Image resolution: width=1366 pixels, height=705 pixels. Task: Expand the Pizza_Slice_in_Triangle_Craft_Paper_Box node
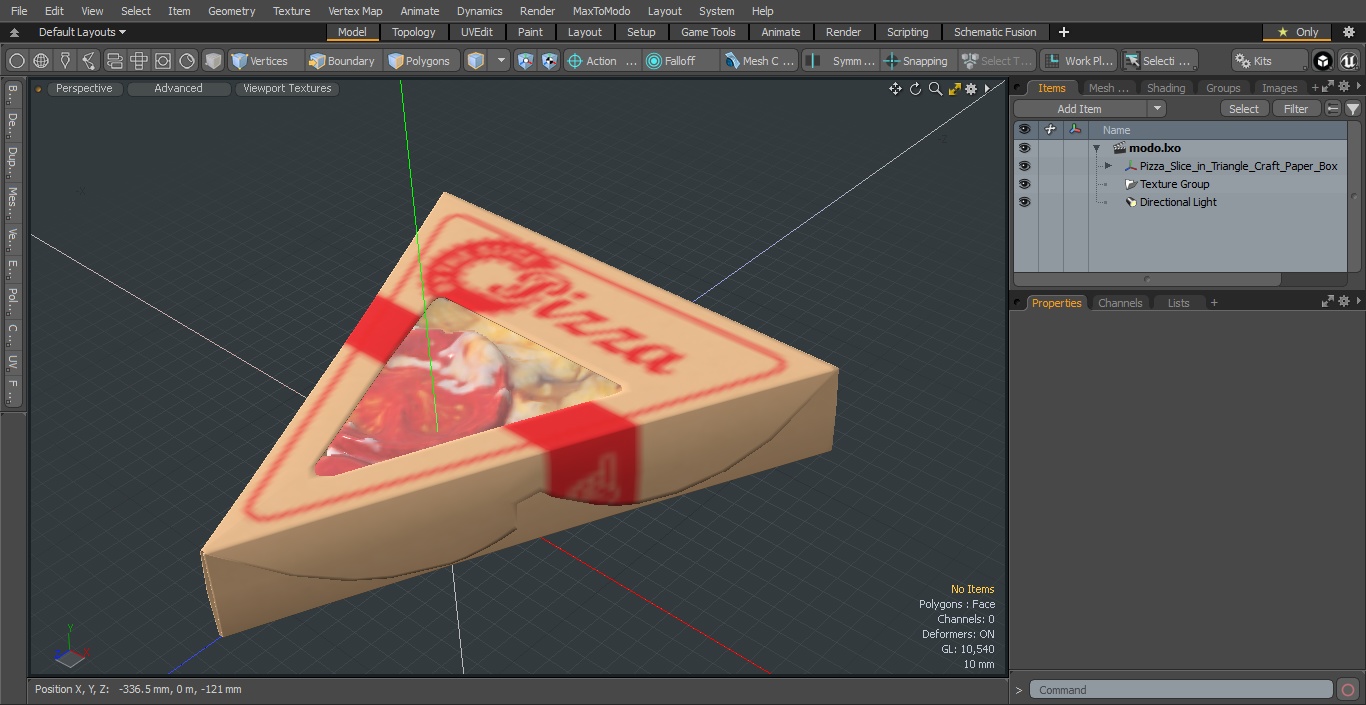(1108, 166)
